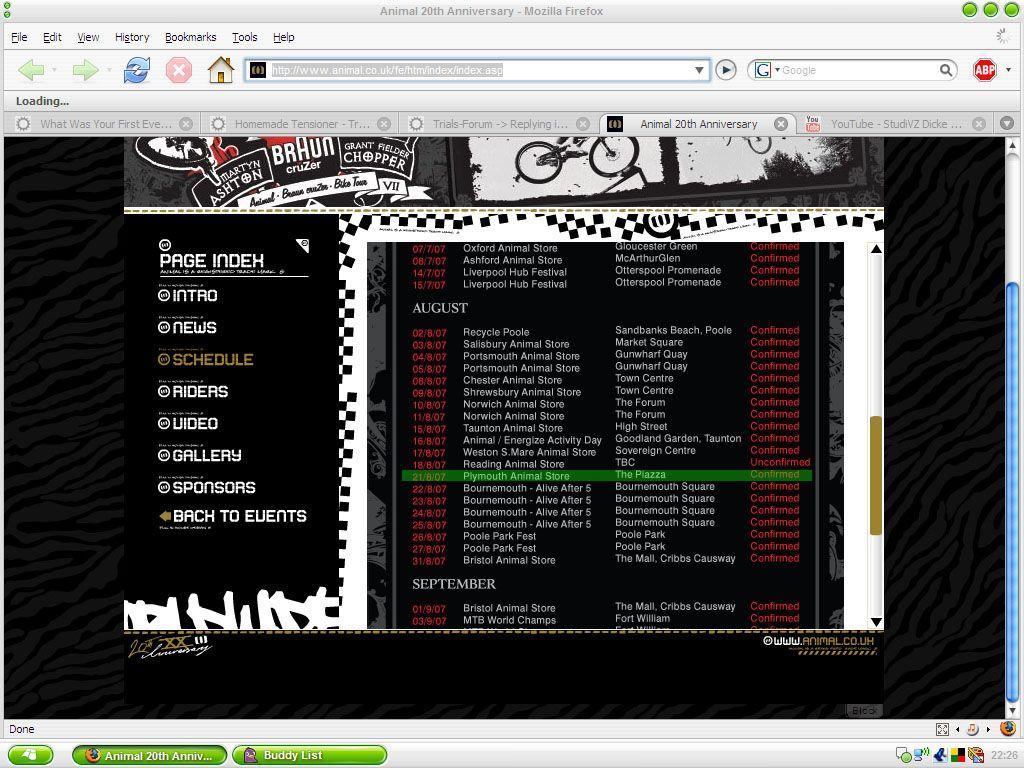Open Buddy List from the taskbar
1024x768 pixels.
click(x=310, y=755)
